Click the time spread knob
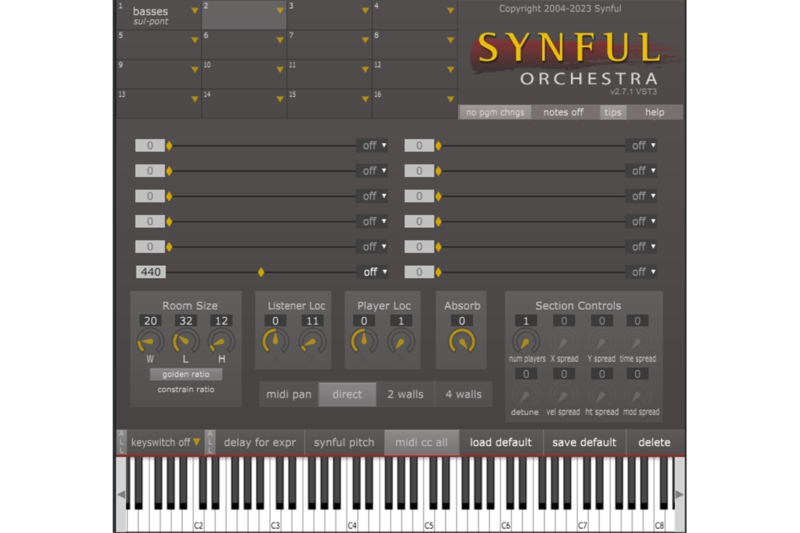 [637, 342]
